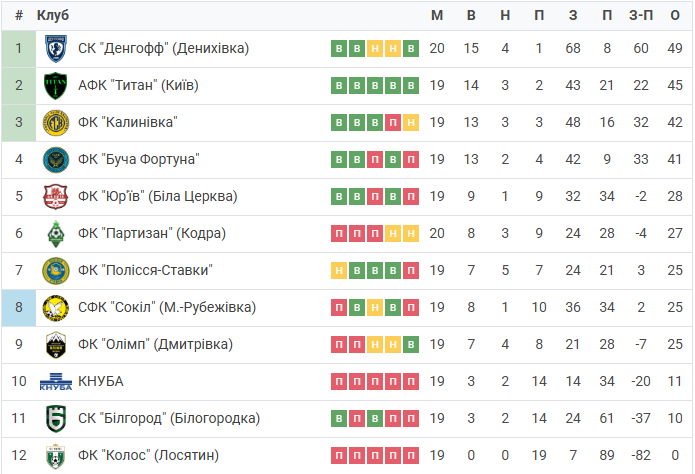This screenshot has height=474, width=695.
Task: Open the ФК "Колос" (Лосятин) team link
Action: pos(148,455)
